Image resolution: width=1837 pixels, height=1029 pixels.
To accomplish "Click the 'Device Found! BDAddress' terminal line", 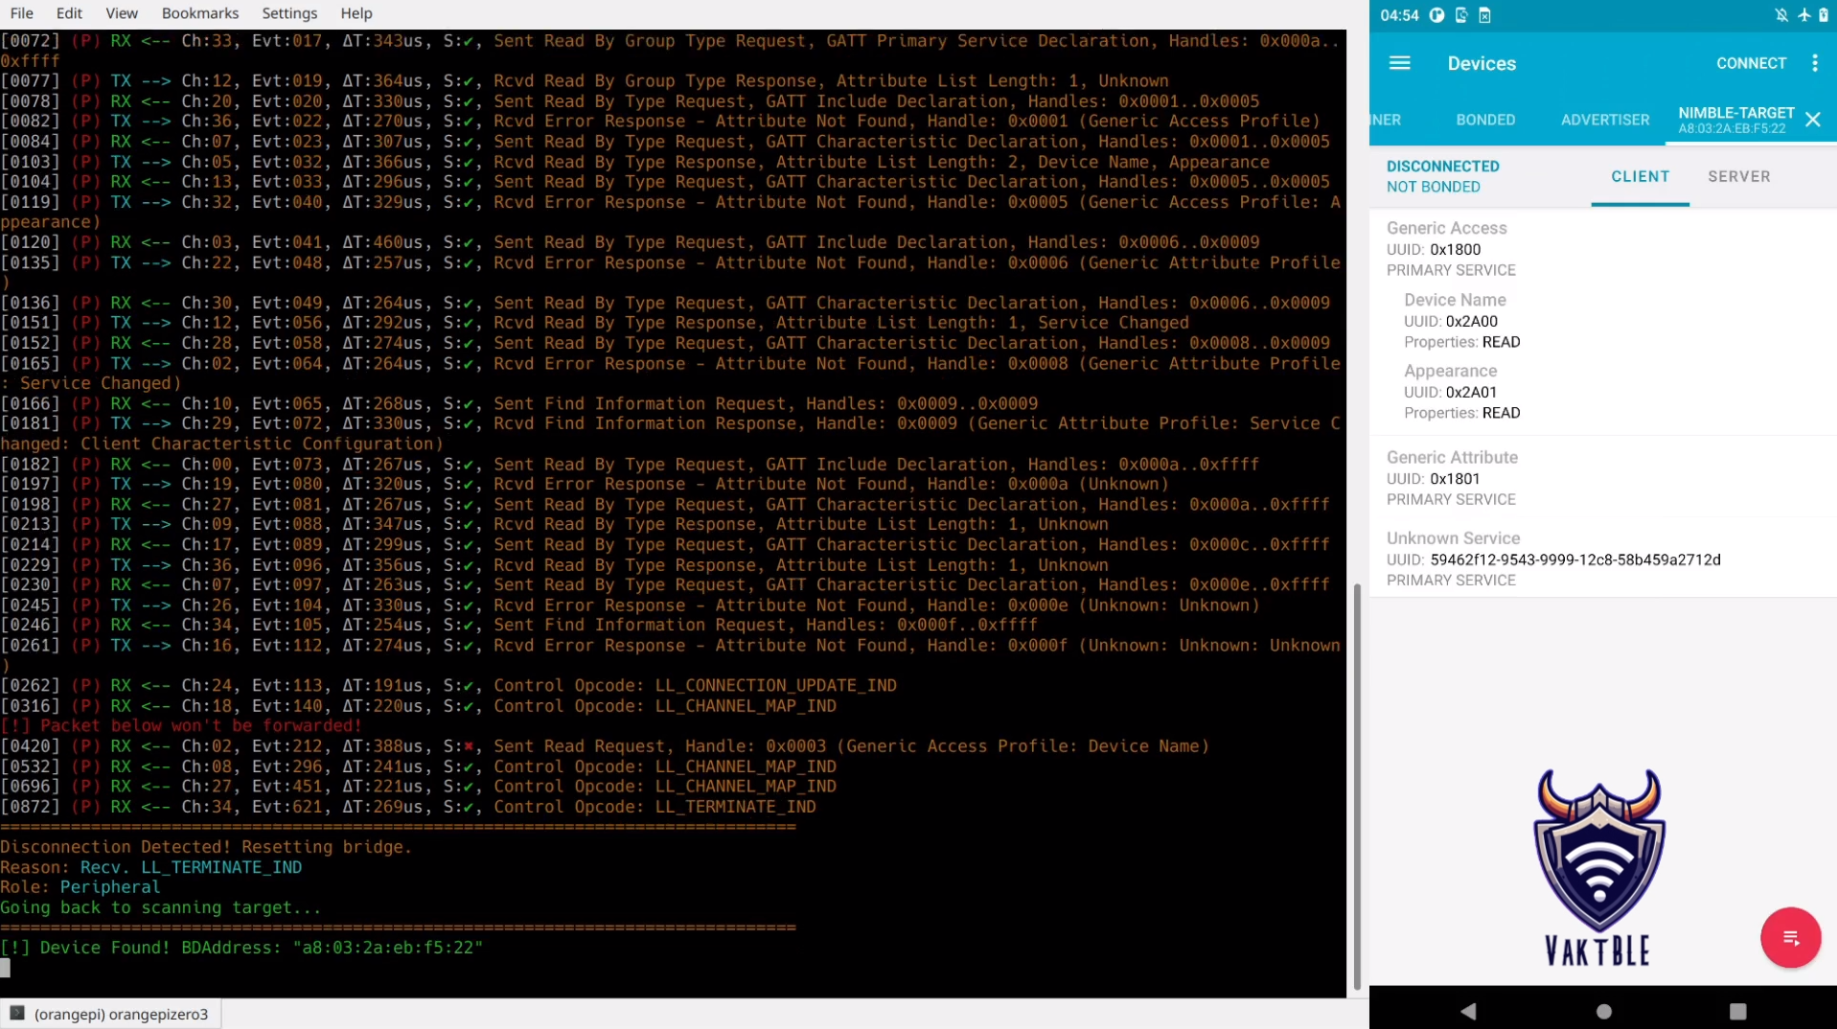I will coord(241,947).
